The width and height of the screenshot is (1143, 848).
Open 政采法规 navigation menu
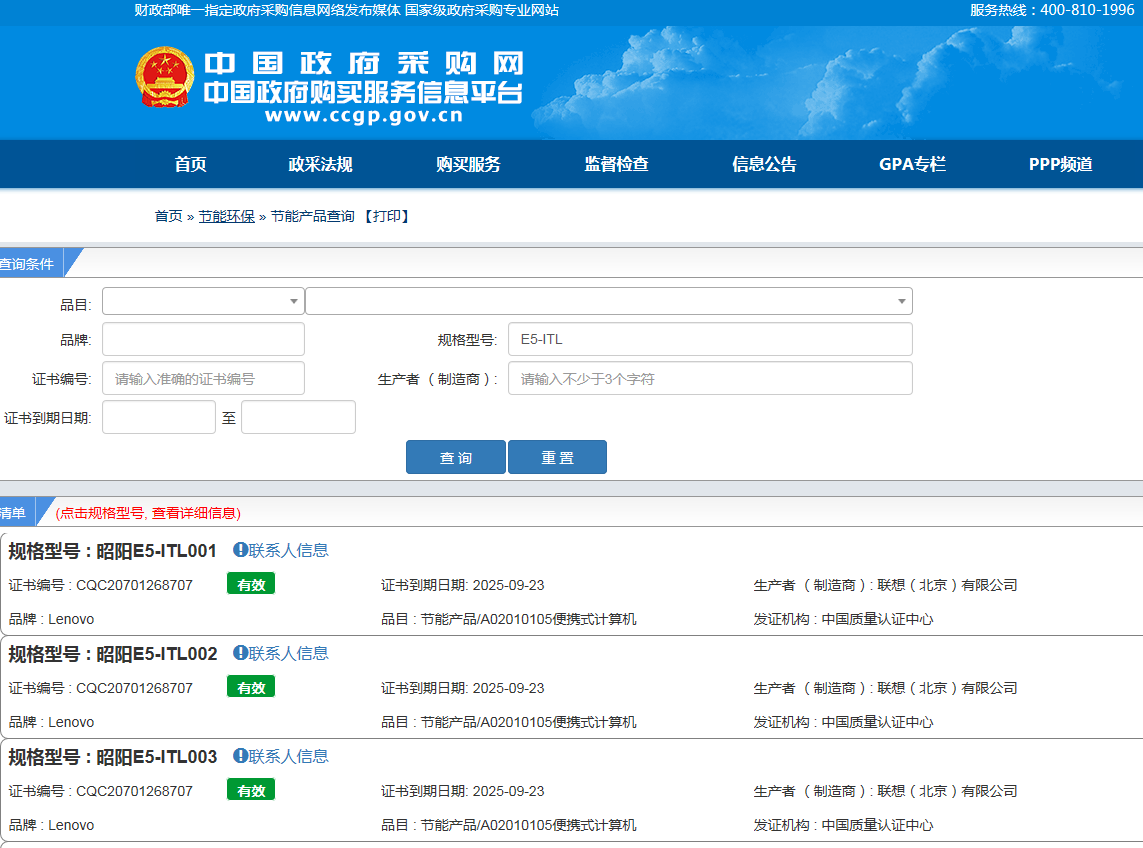pyautogui.click(x=321, y=164)
